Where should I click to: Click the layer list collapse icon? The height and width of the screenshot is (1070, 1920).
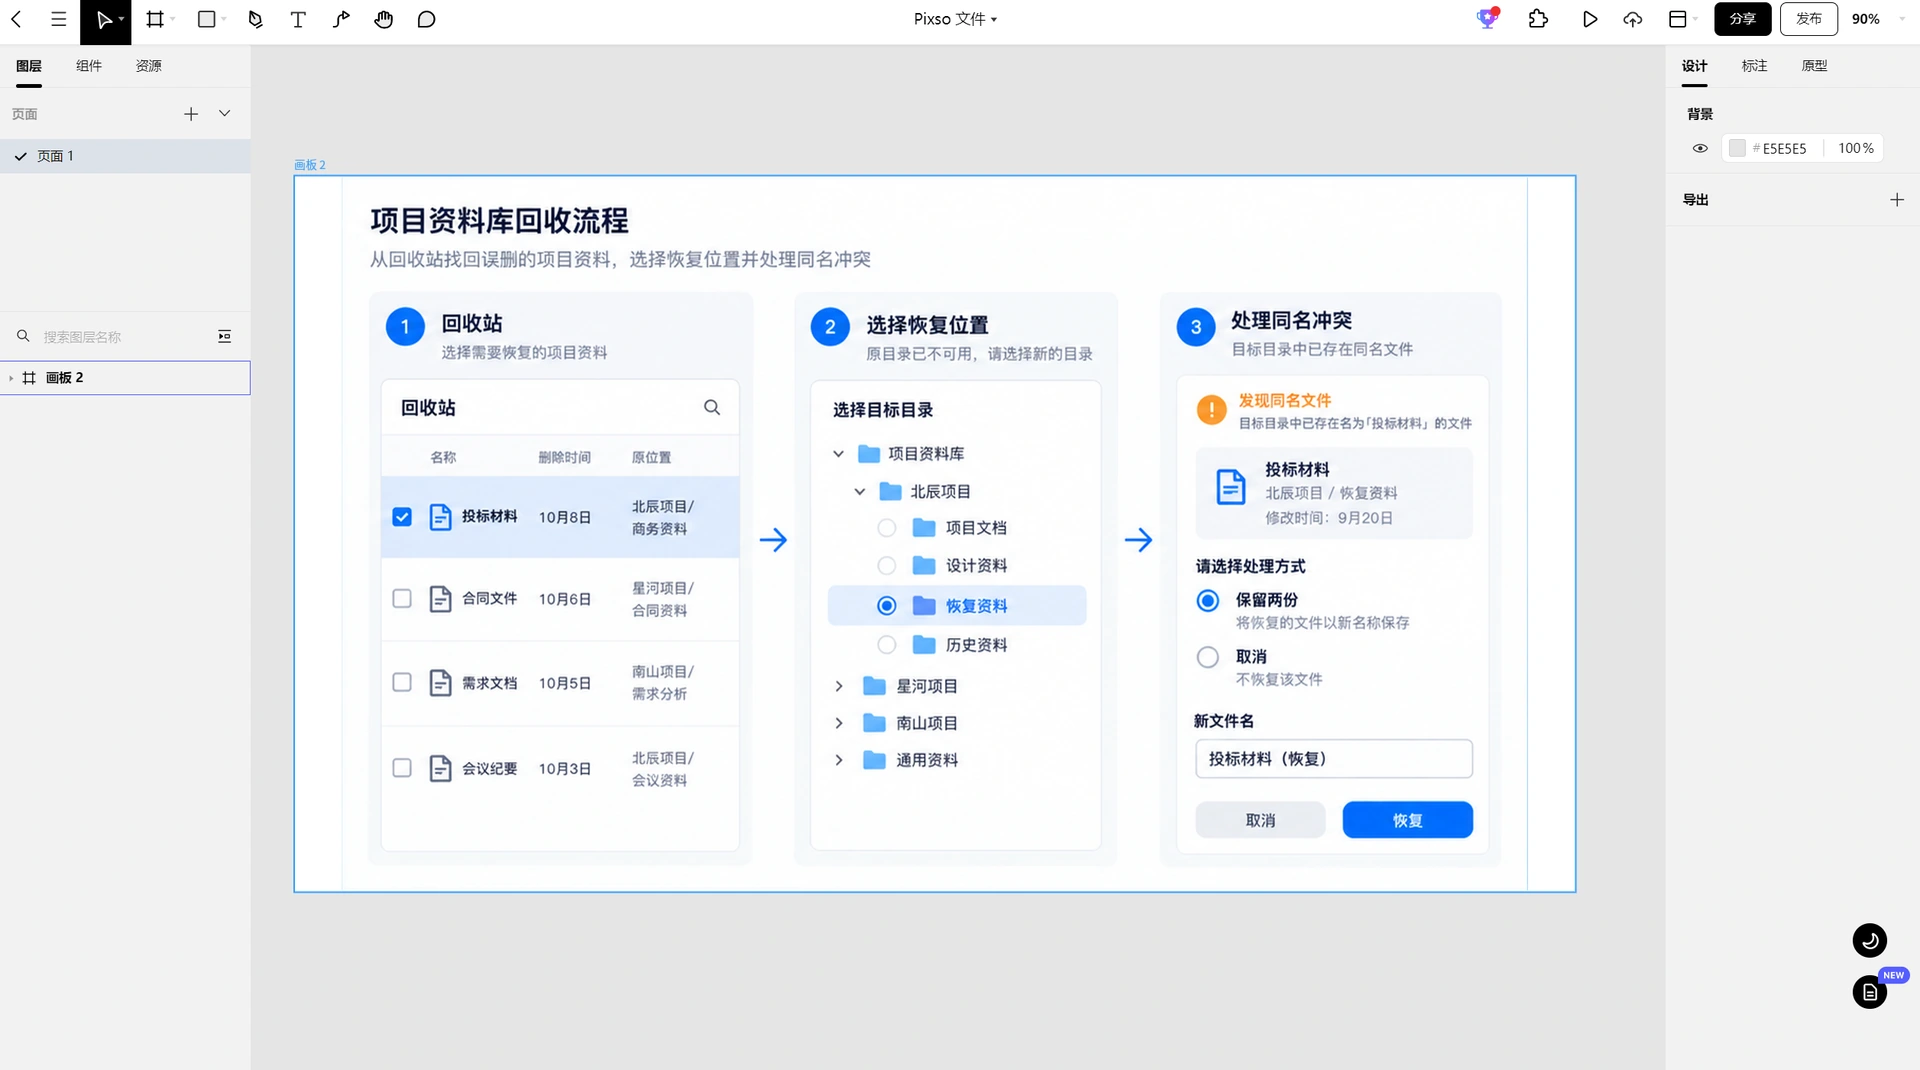click(x=225, y=337)
